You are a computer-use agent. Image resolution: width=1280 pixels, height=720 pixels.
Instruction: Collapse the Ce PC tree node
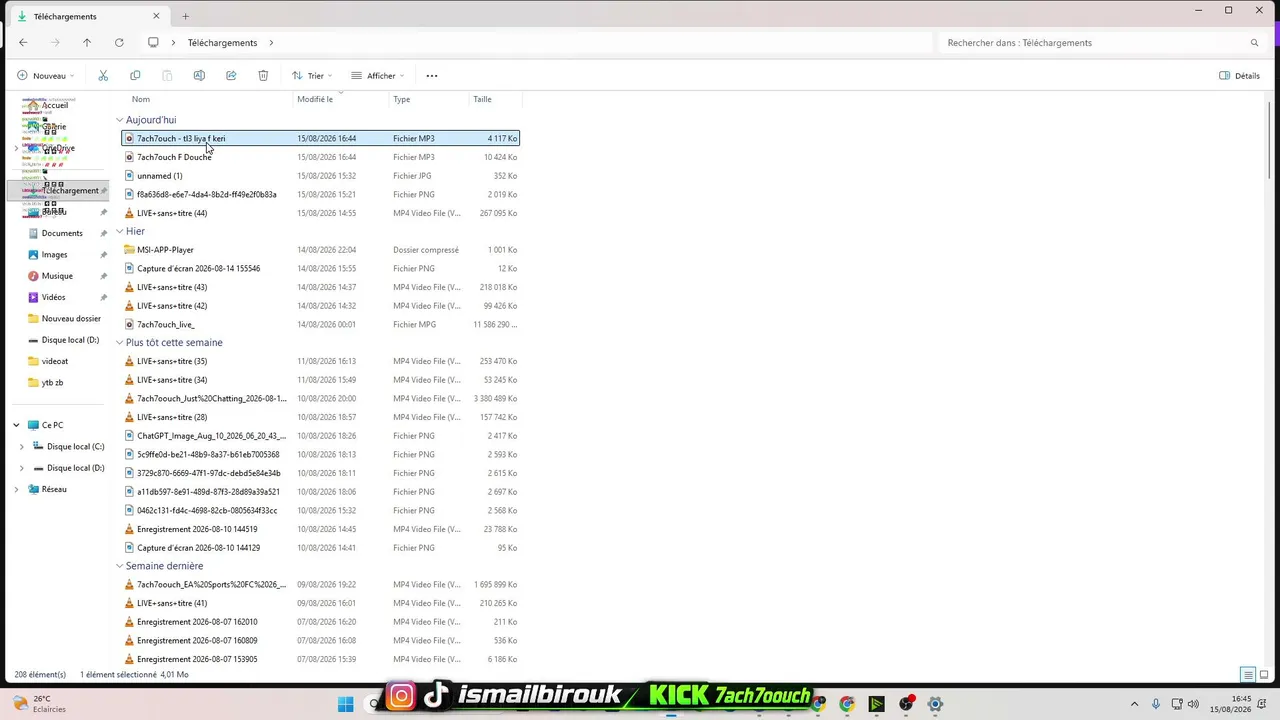click(16, 425)
